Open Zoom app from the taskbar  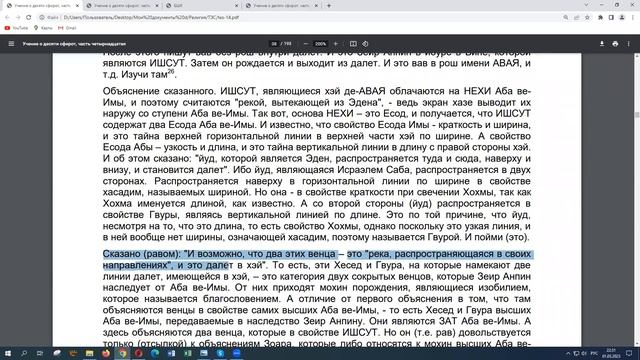point(236,353)
